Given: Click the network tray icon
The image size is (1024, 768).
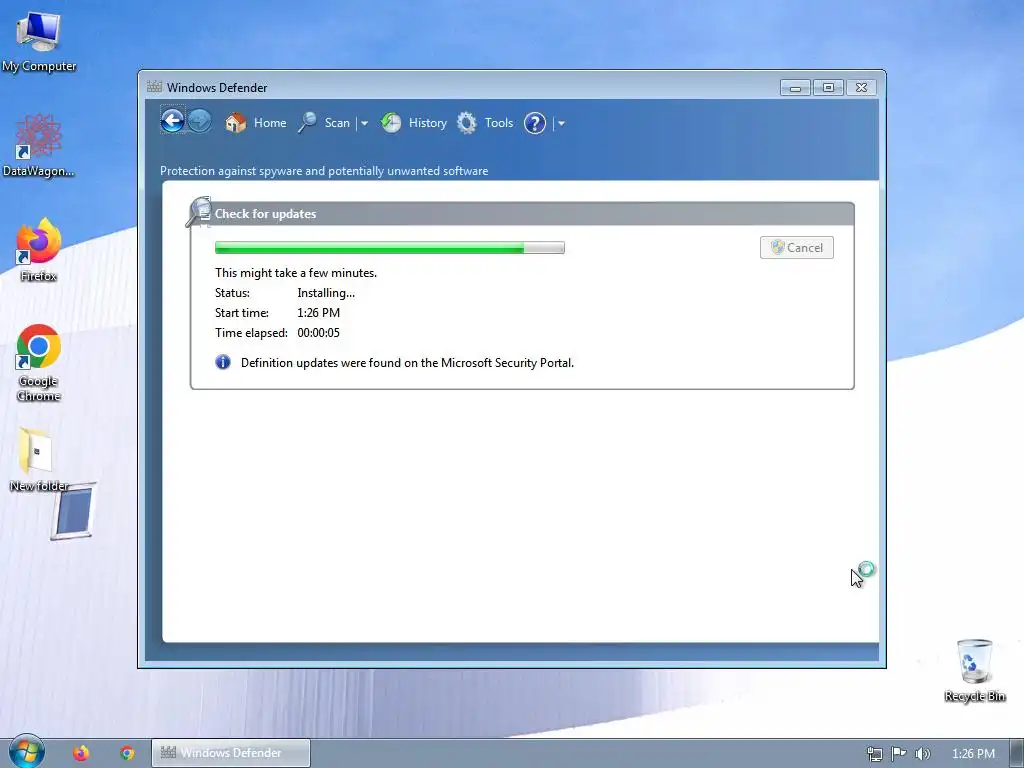Looking at the screenshot, I should coord(874,754).
